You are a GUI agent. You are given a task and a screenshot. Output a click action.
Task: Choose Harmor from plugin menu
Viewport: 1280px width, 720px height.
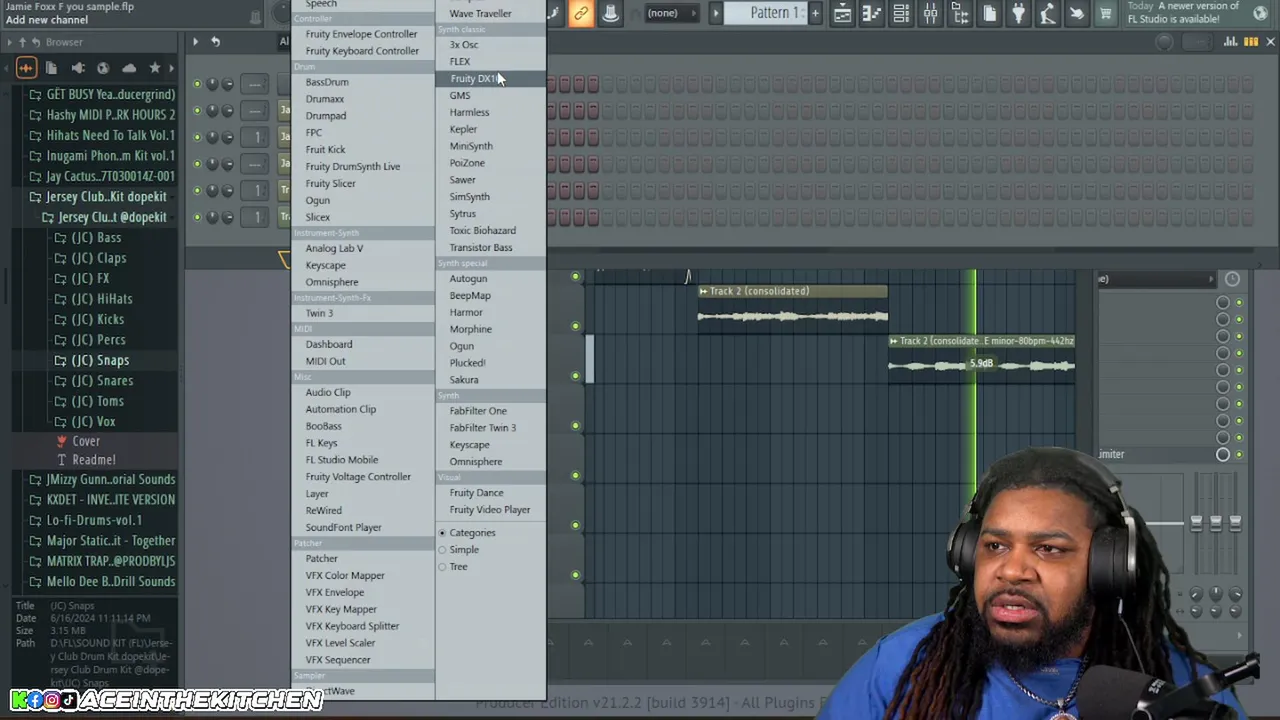[466, 313]
